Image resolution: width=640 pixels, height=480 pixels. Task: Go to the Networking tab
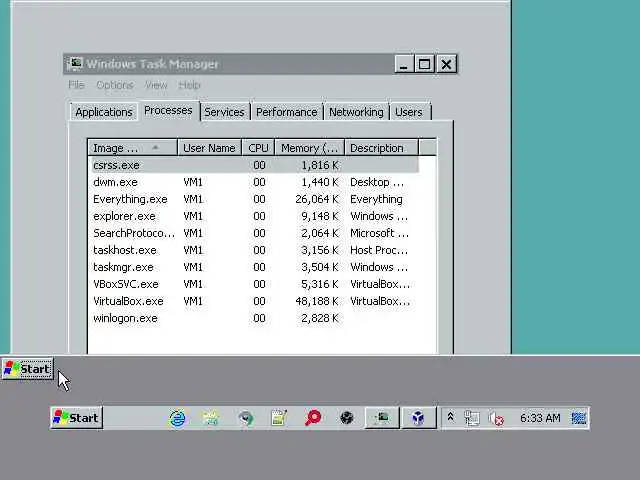[x=356, y=112]
